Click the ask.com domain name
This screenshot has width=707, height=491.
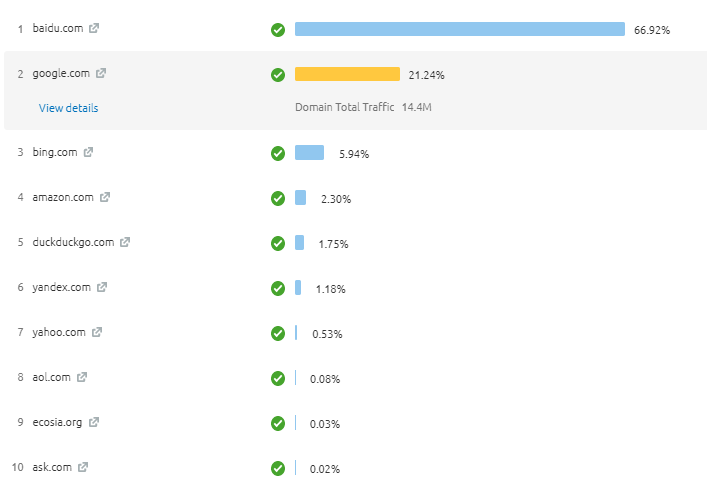point(52,467)
